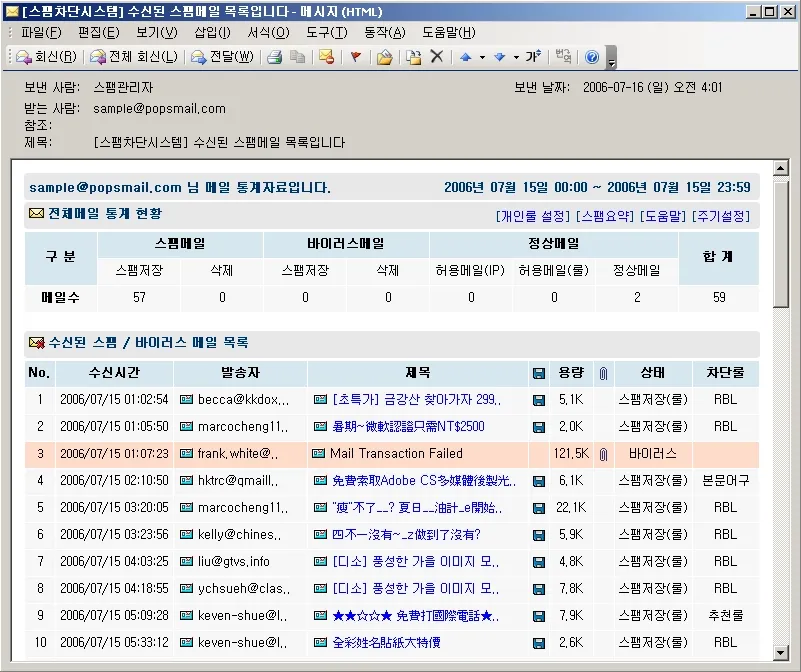Go to the next item with down arrow

pos(500,57)
